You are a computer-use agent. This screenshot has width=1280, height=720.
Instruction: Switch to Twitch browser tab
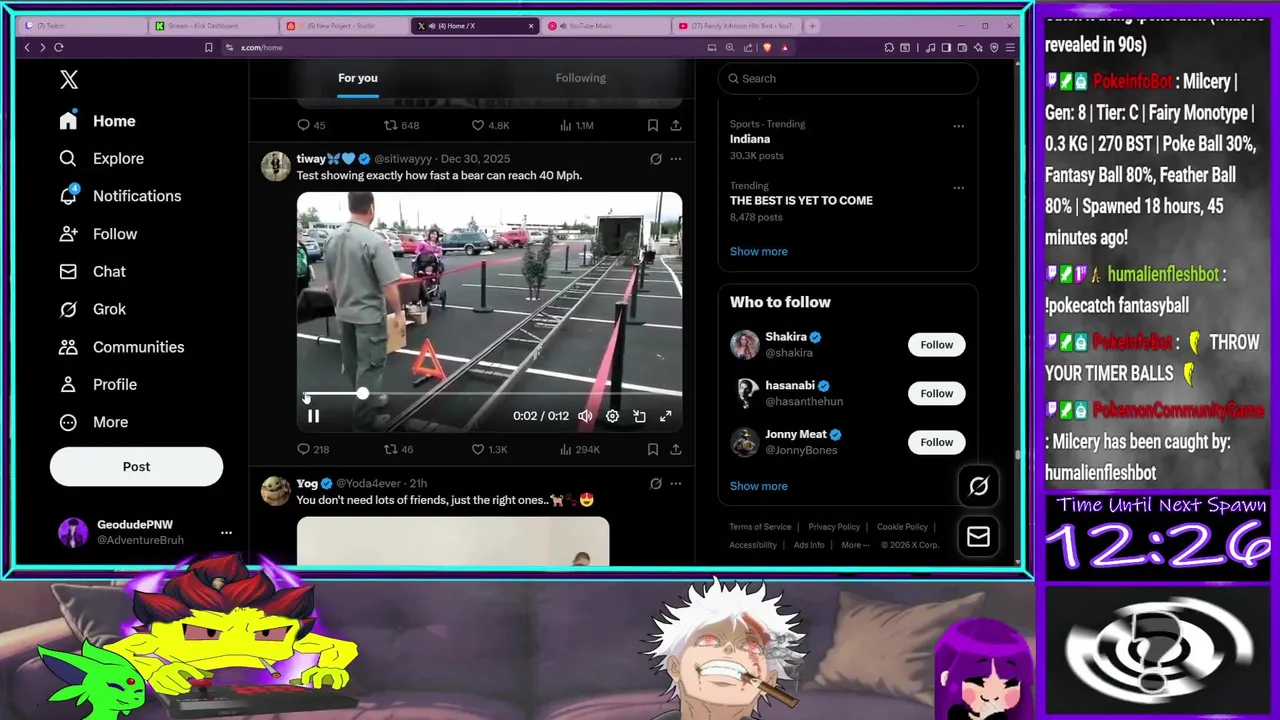[x=84, y=26]
